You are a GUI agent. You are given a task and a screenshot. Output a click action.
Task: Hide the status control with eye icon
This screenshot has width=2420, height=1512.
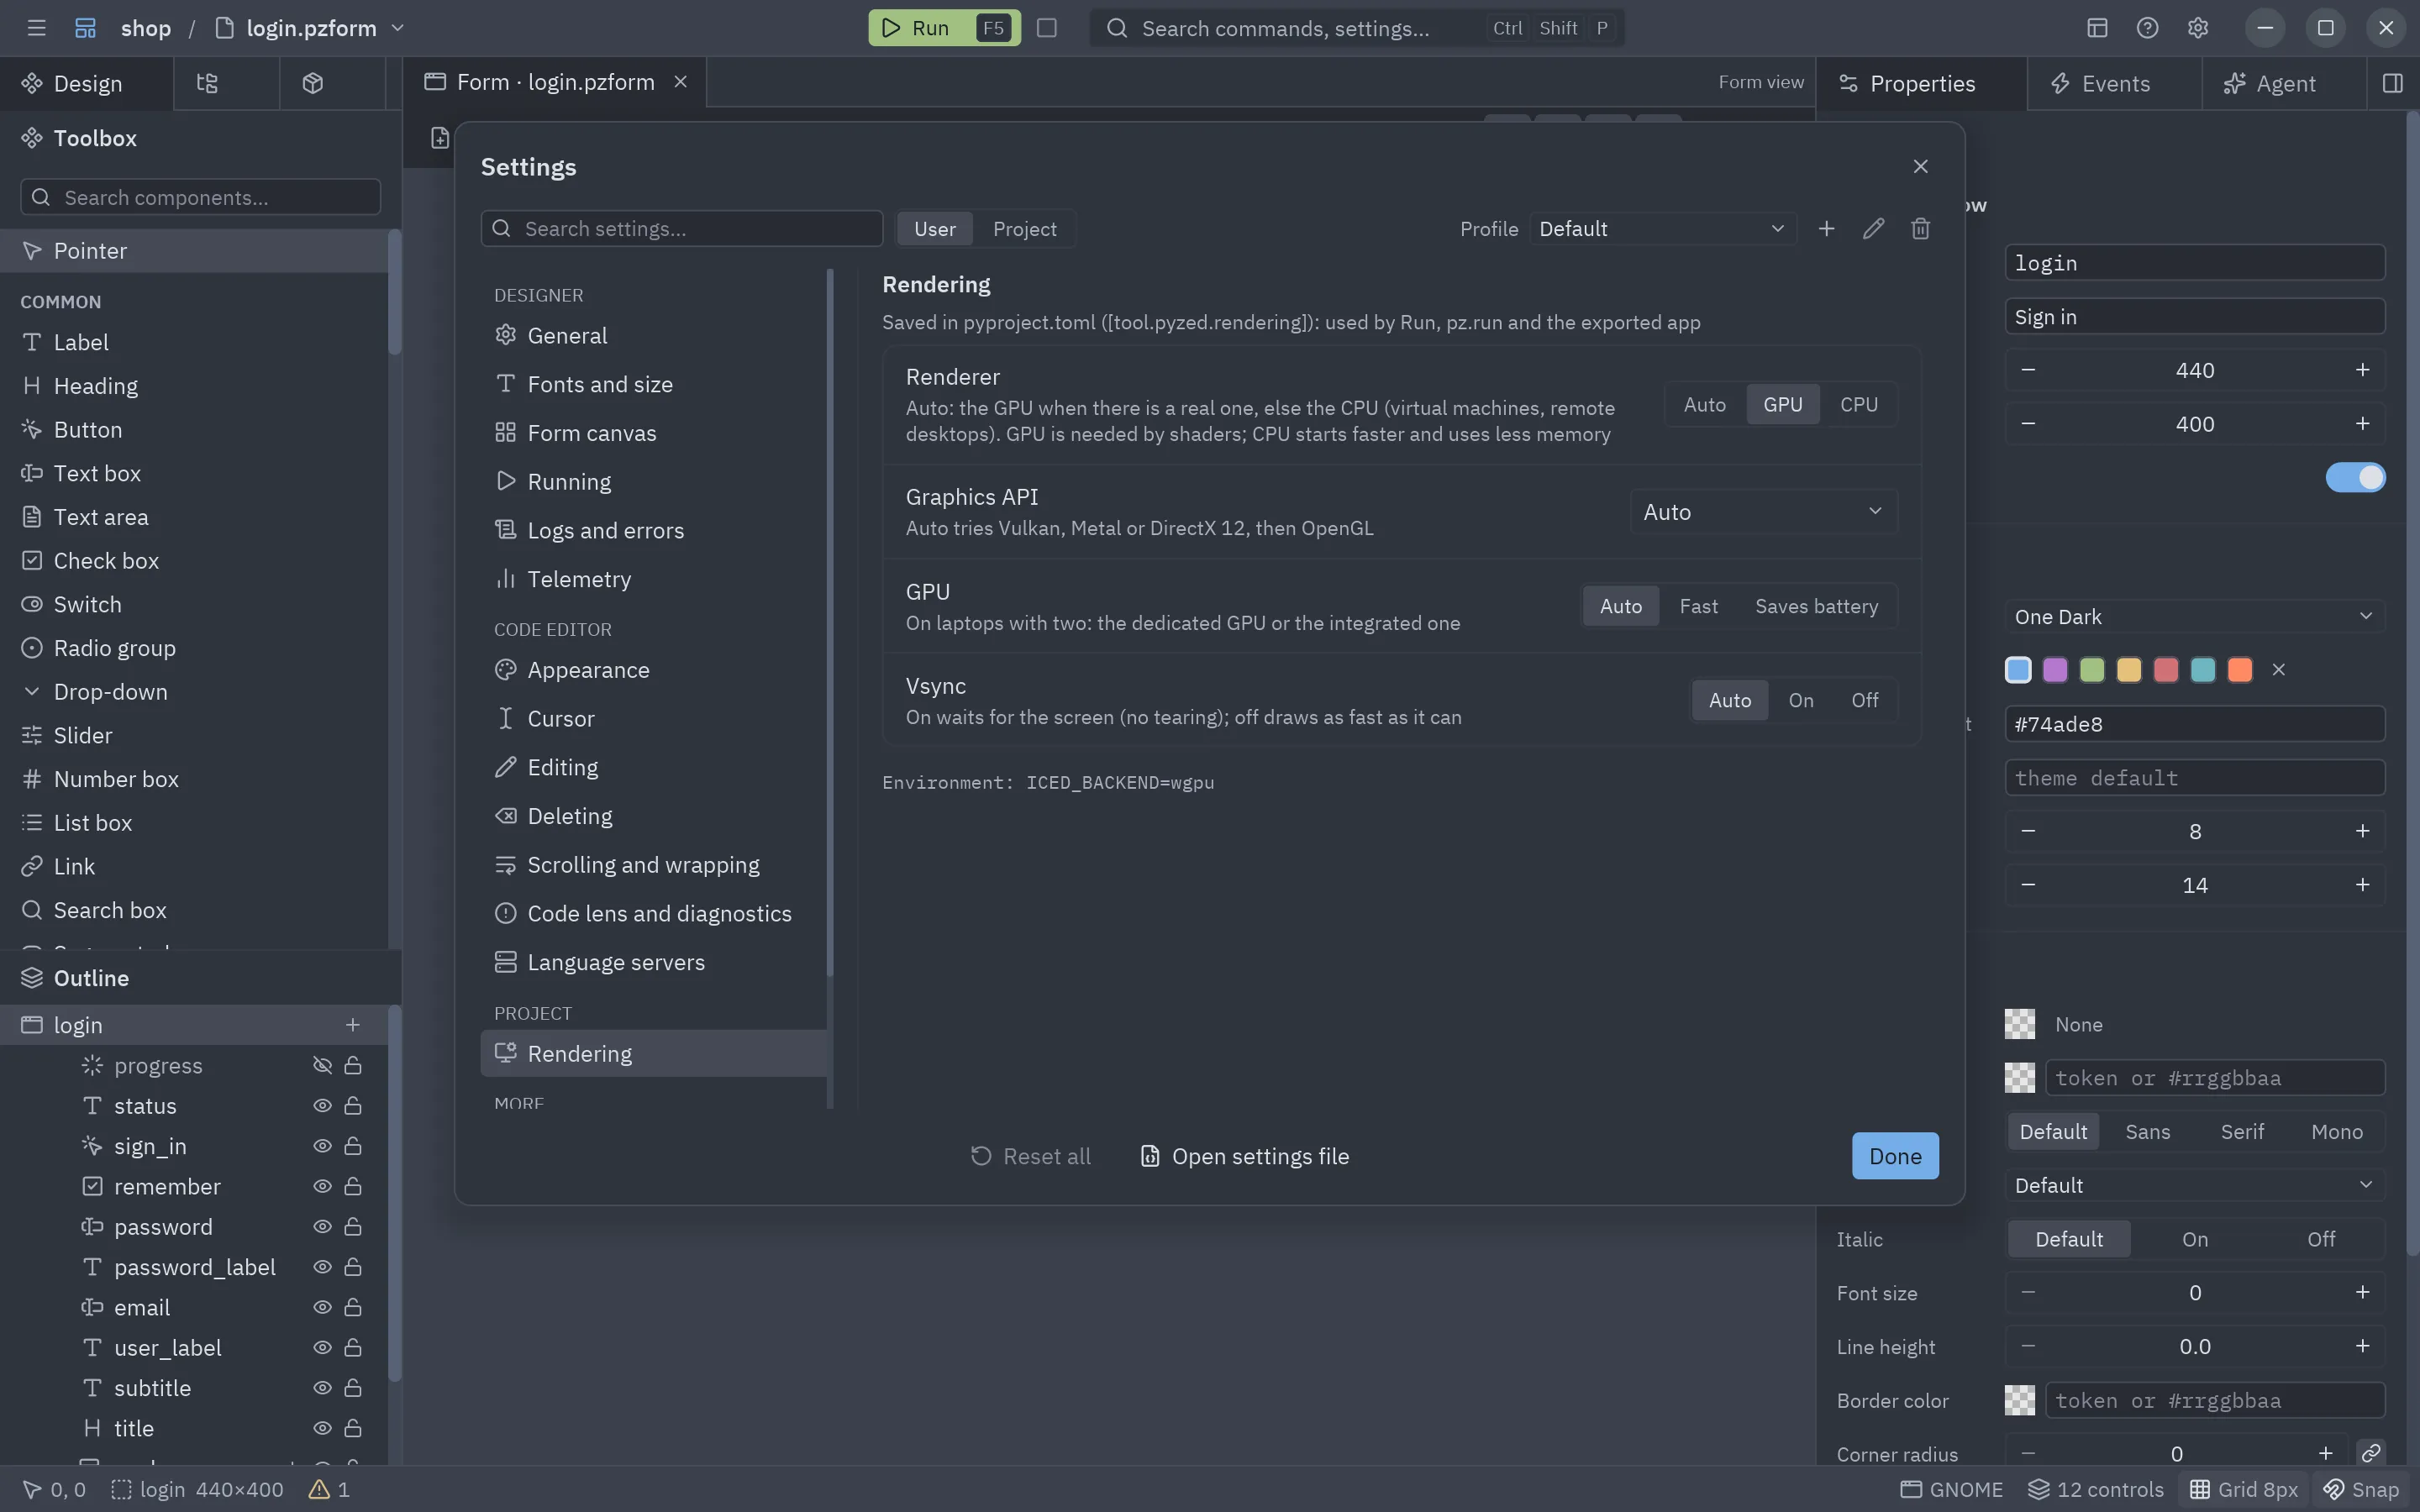tap(322, 1106)
